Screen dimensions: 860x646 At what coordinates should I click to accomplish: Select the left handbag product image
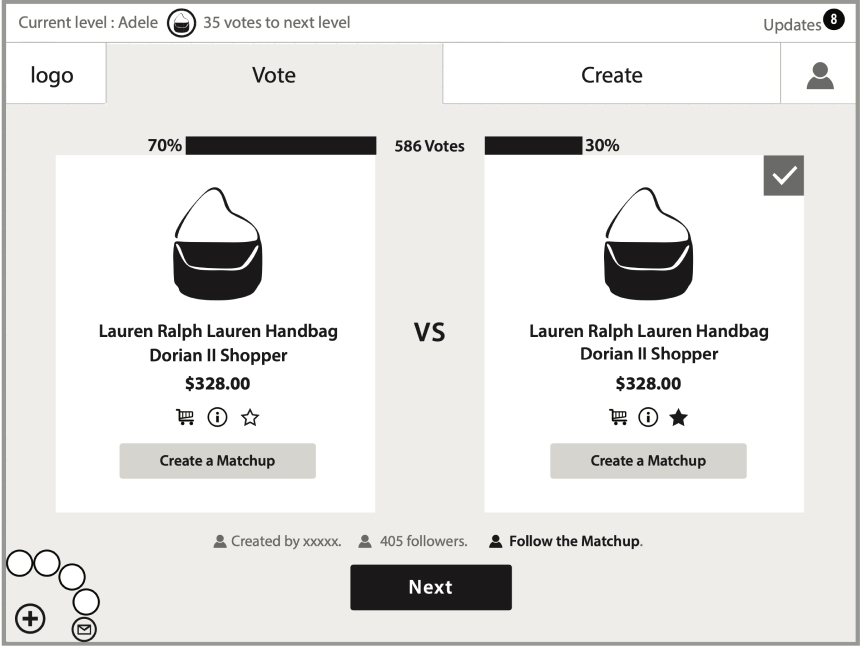click(217, 245)
